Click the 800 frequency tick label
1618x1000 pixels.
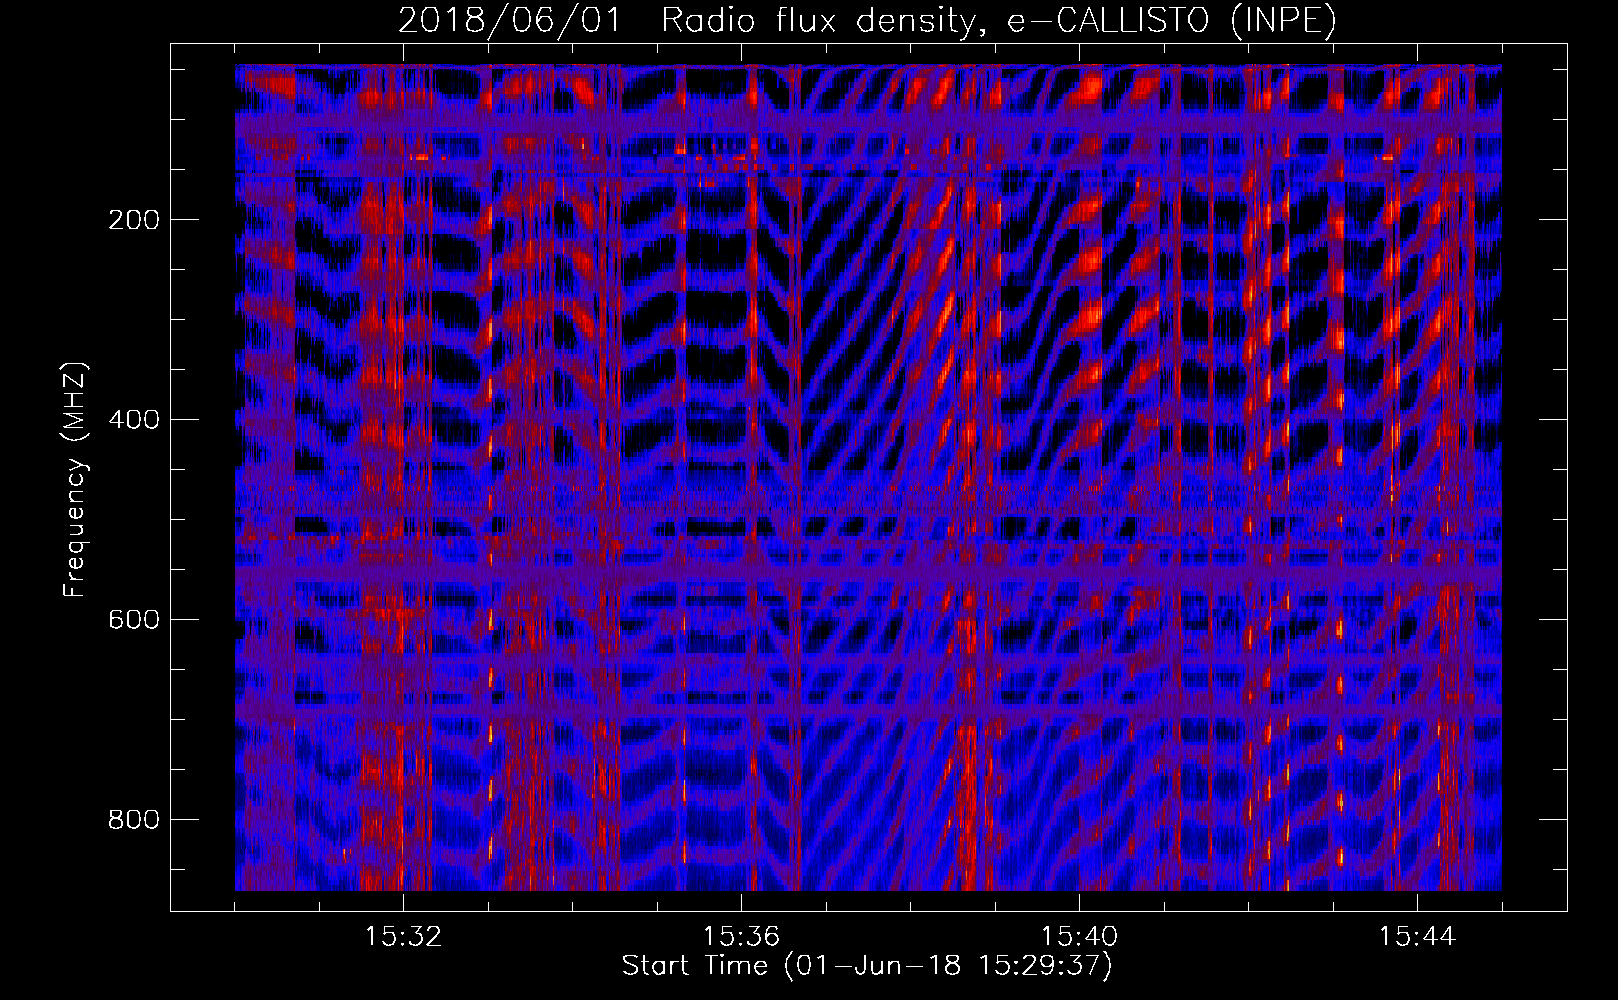click(133, 820)
